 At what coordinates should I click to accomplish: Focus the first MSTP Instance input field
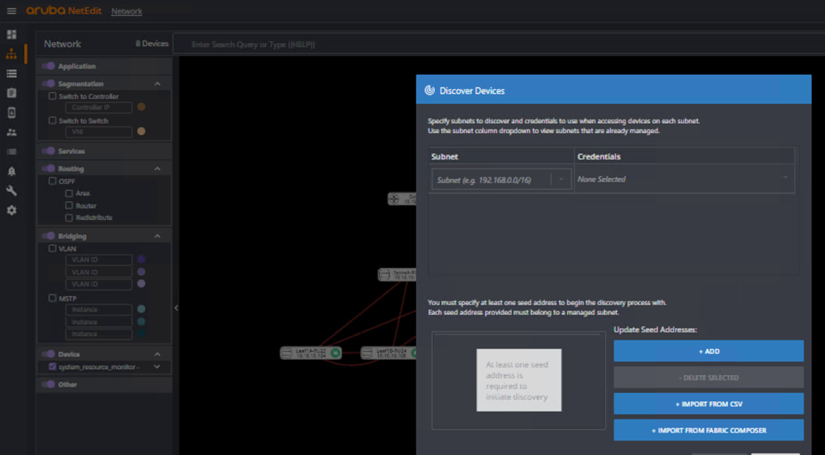(x=99, y=309)
